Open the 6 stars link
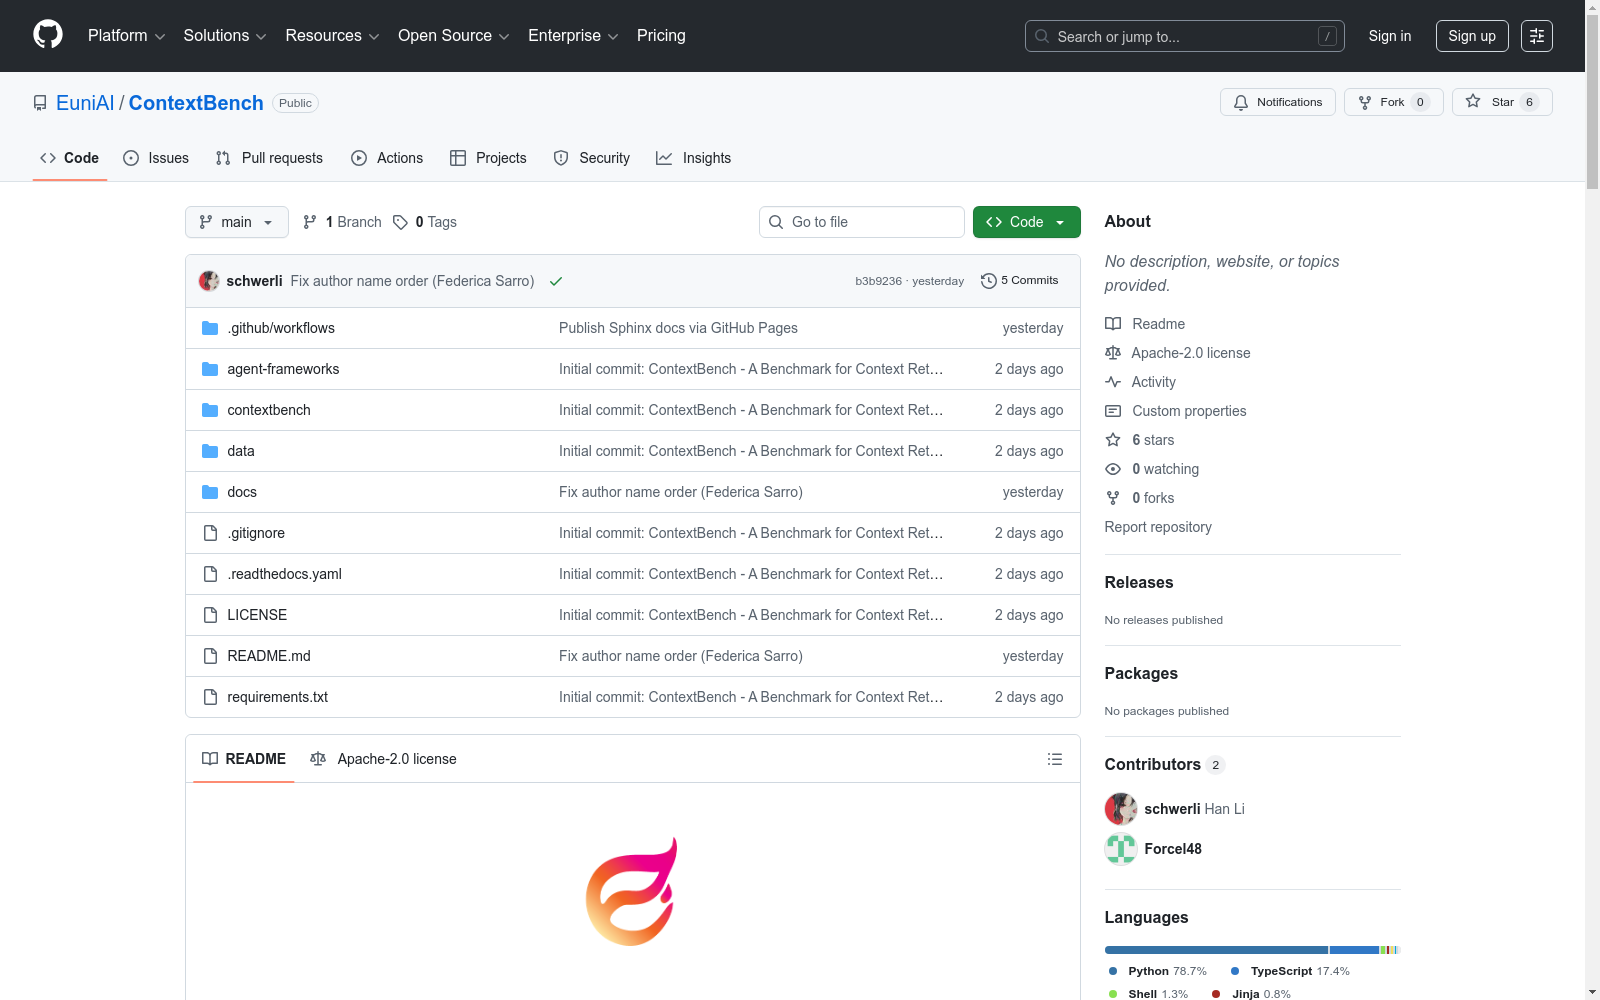Screen dimensions: 1600x1000 [1153, 440]
